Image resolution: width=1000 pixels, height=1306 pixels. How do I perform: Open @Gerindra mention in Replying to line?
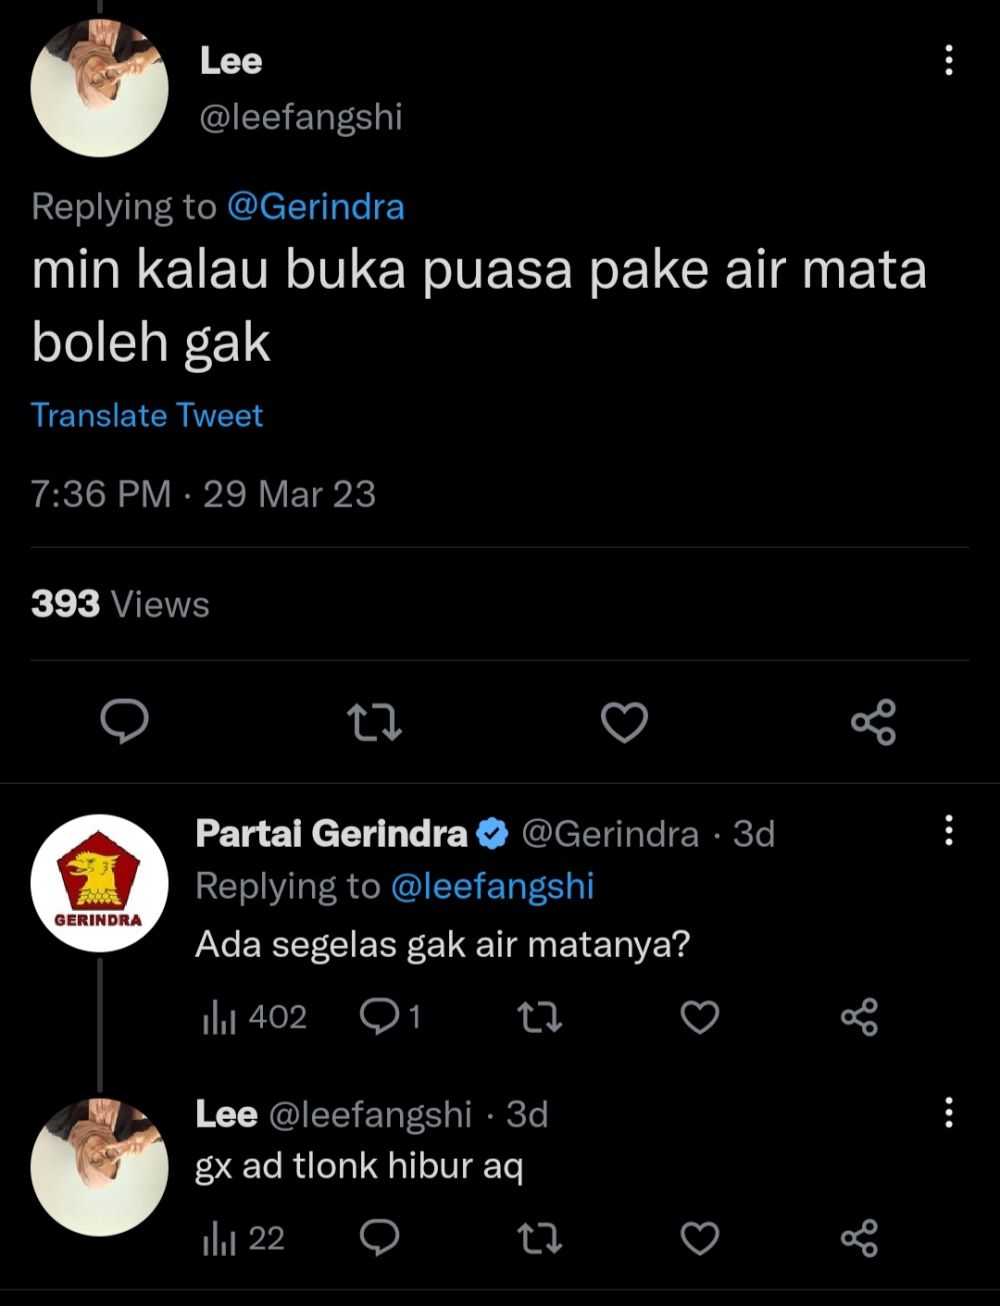click(316, 207)
